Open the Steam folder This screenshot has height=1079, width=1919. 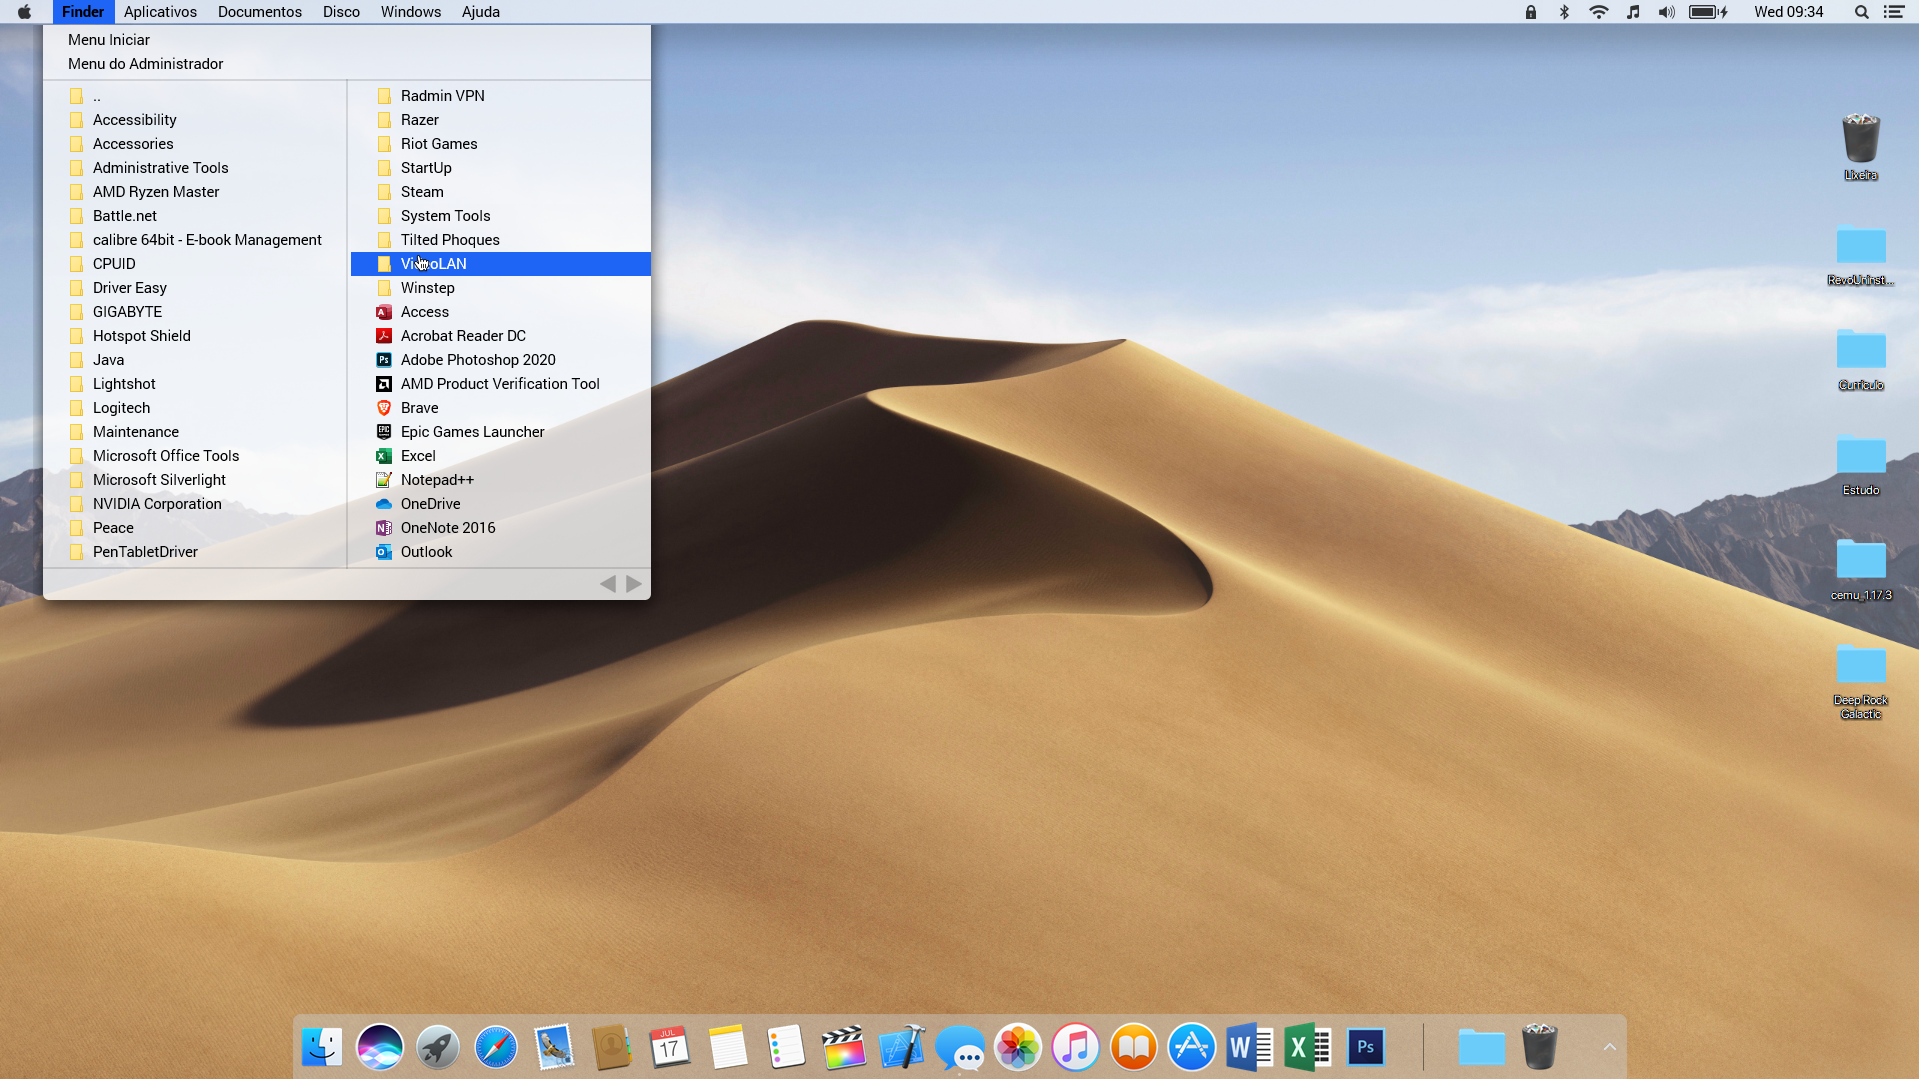pyautogui.click(x=500, y=192)
